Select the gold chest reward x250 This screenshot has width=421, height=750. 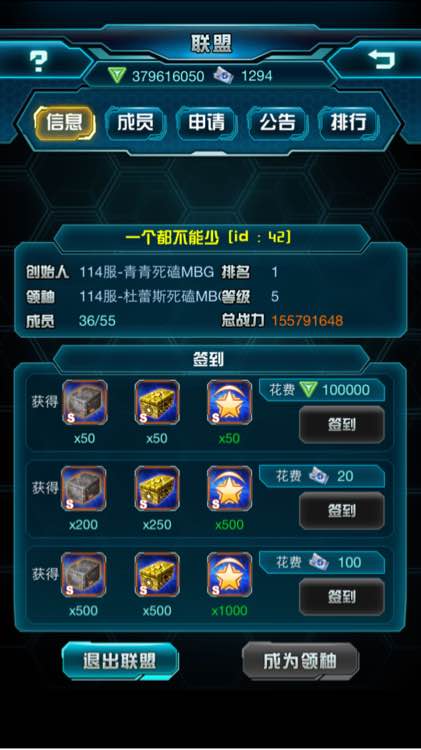coord(157,489)
